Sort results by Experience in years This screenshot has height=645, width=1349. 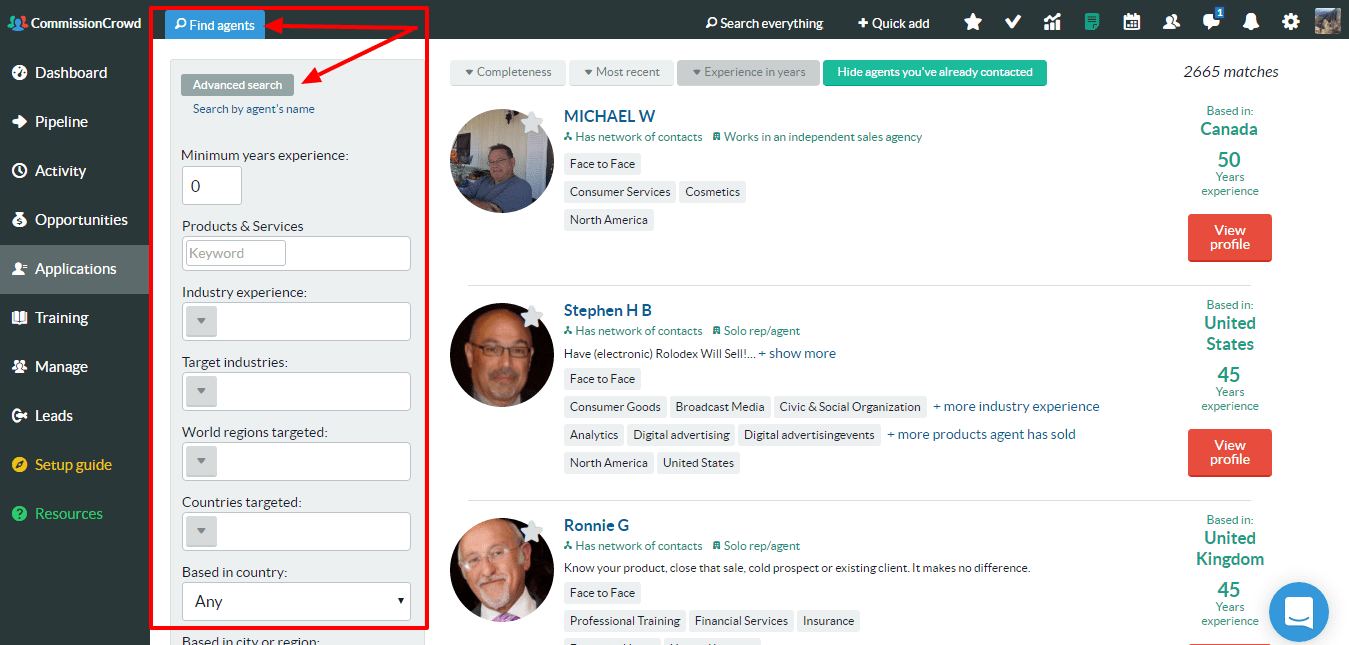coord(748,72)
